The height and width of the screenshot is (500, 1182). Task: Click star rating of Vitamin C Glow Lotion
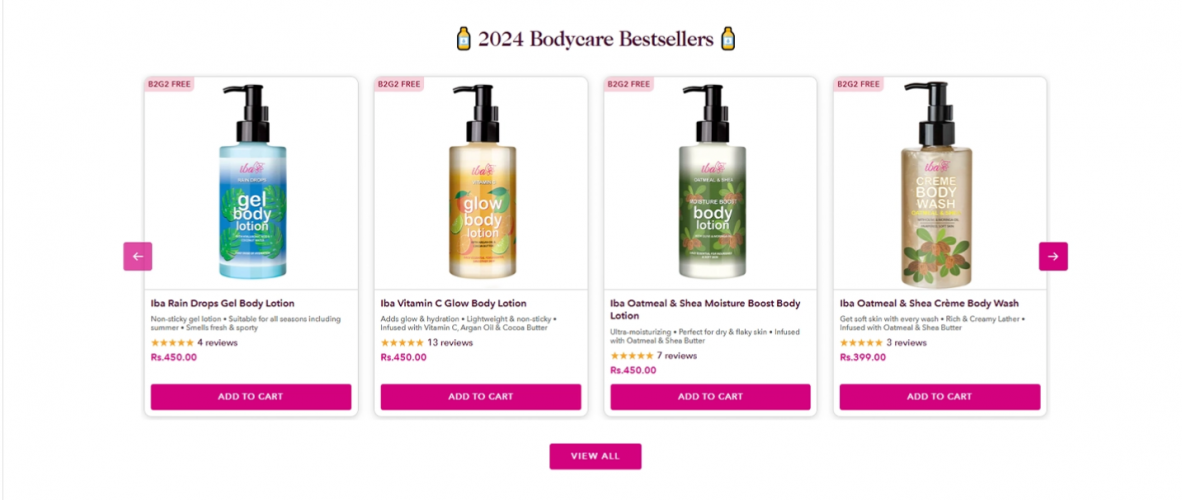coord(402,342)
